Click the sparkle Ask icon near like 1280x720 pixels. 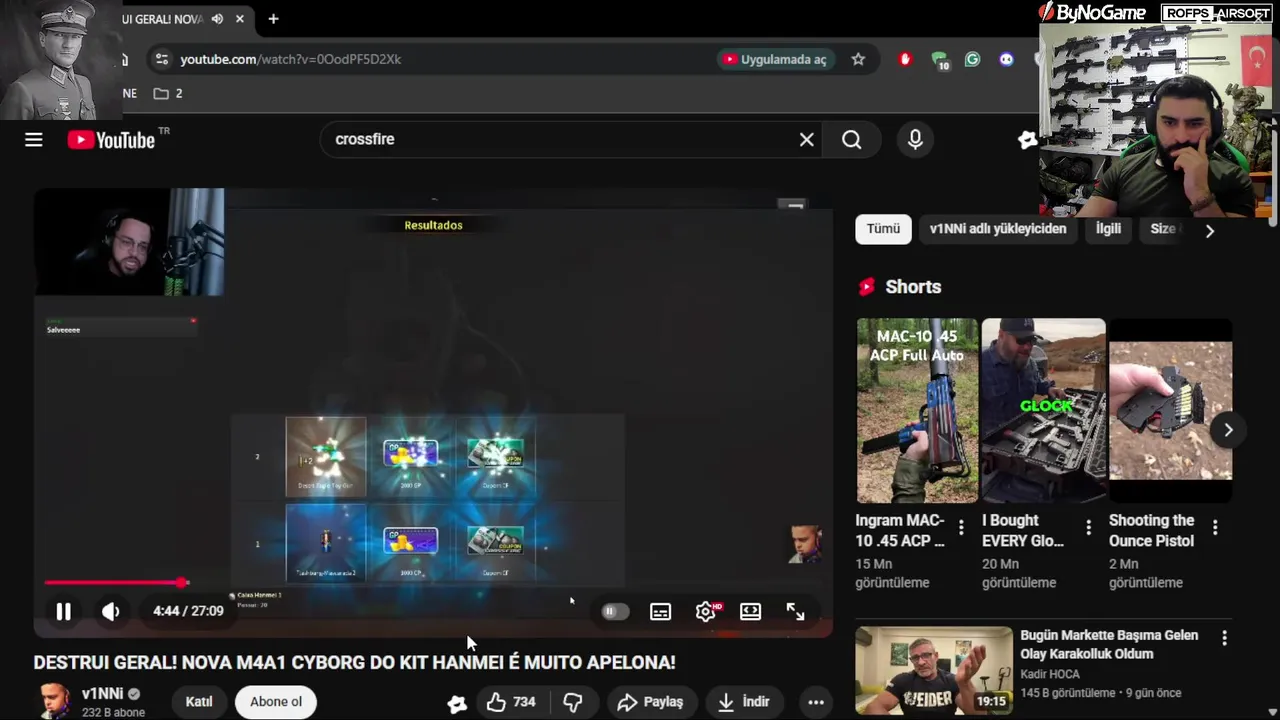point(457,703)
